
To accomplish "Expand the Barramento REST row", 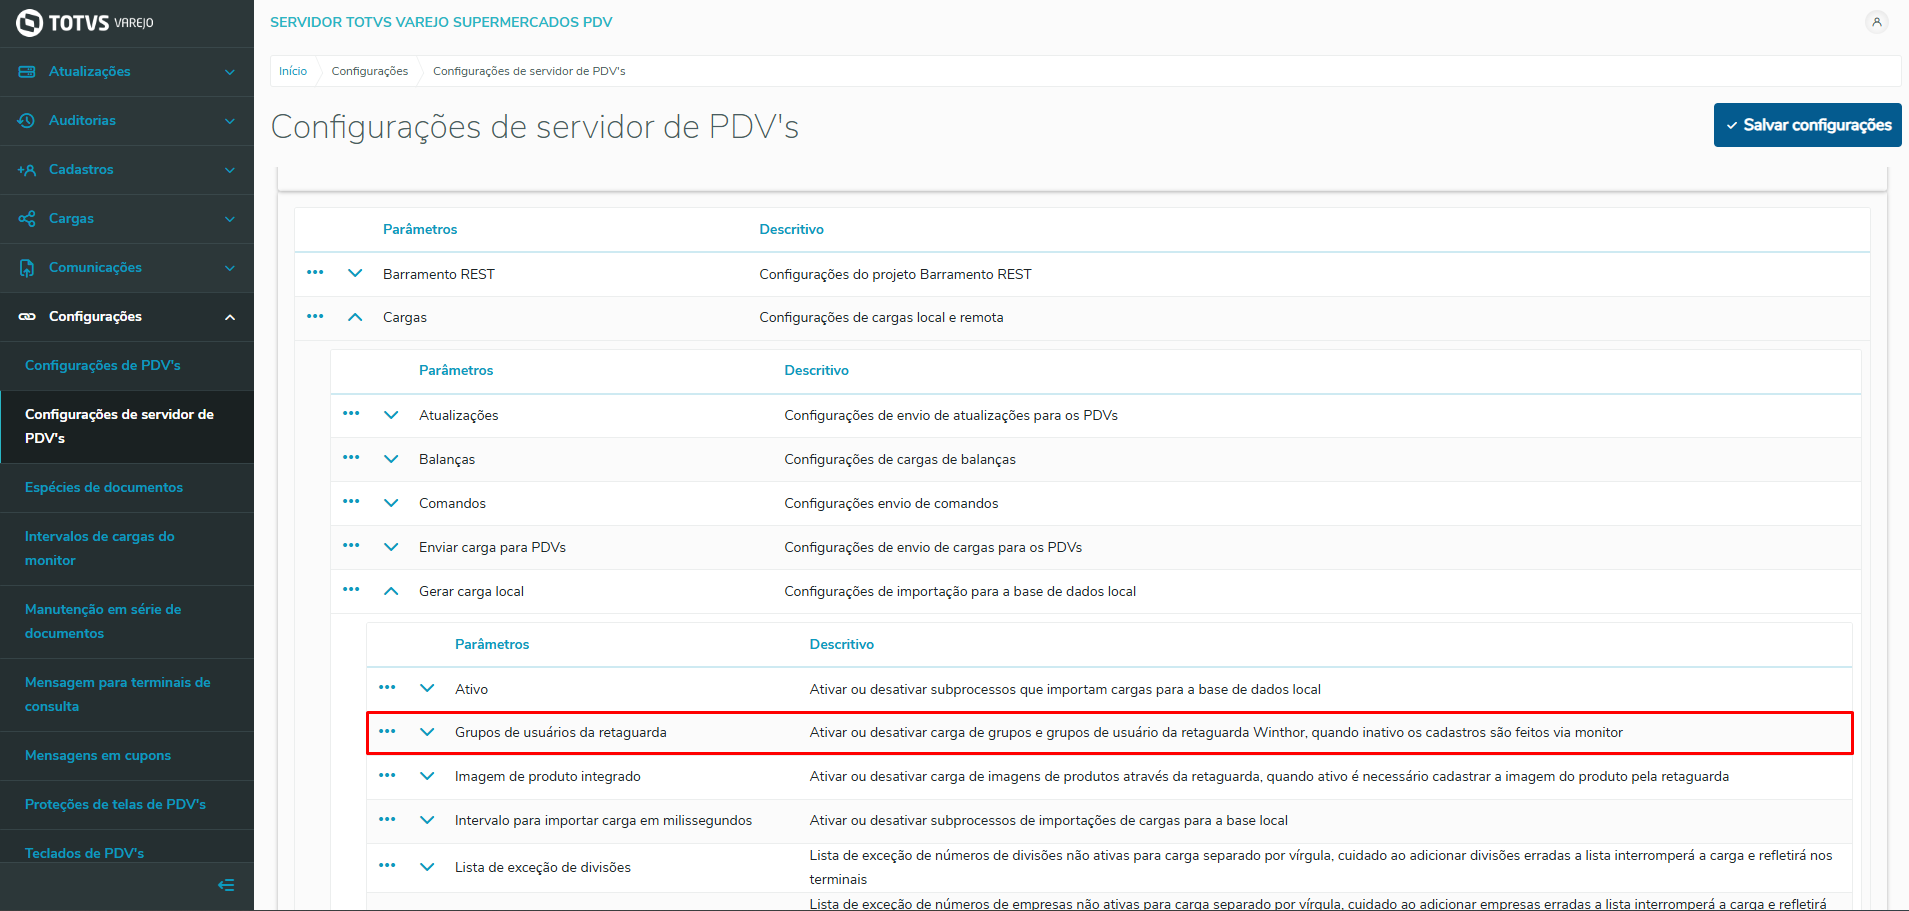I will [x=355, y=273].
